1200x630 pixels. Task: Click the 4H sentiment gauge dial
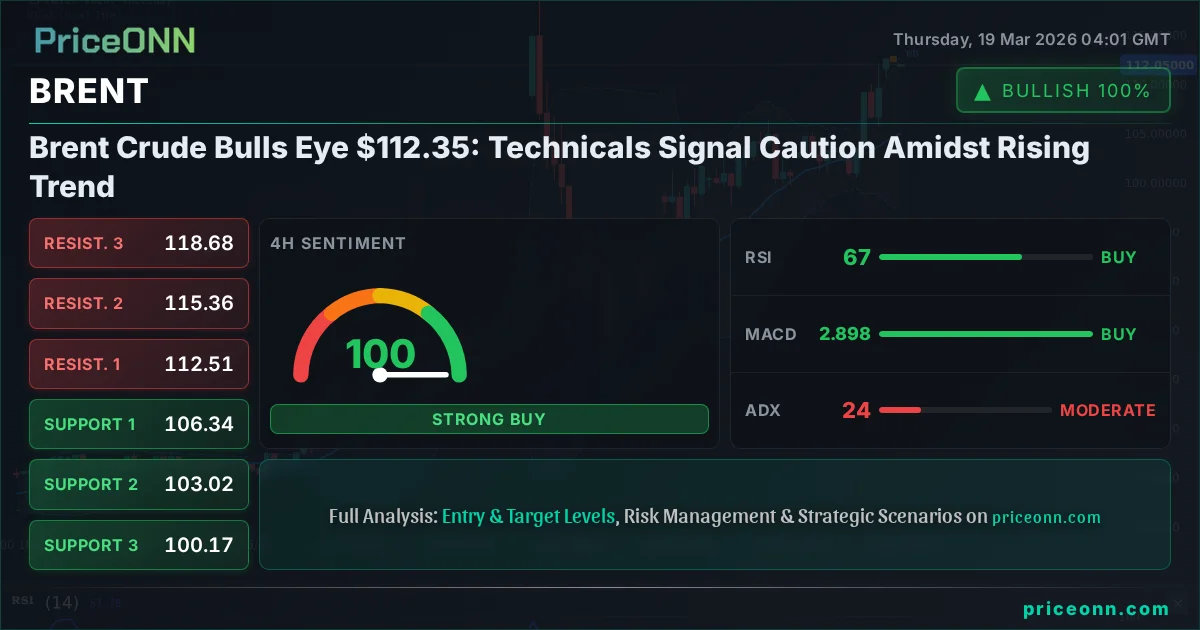point(380,335)
